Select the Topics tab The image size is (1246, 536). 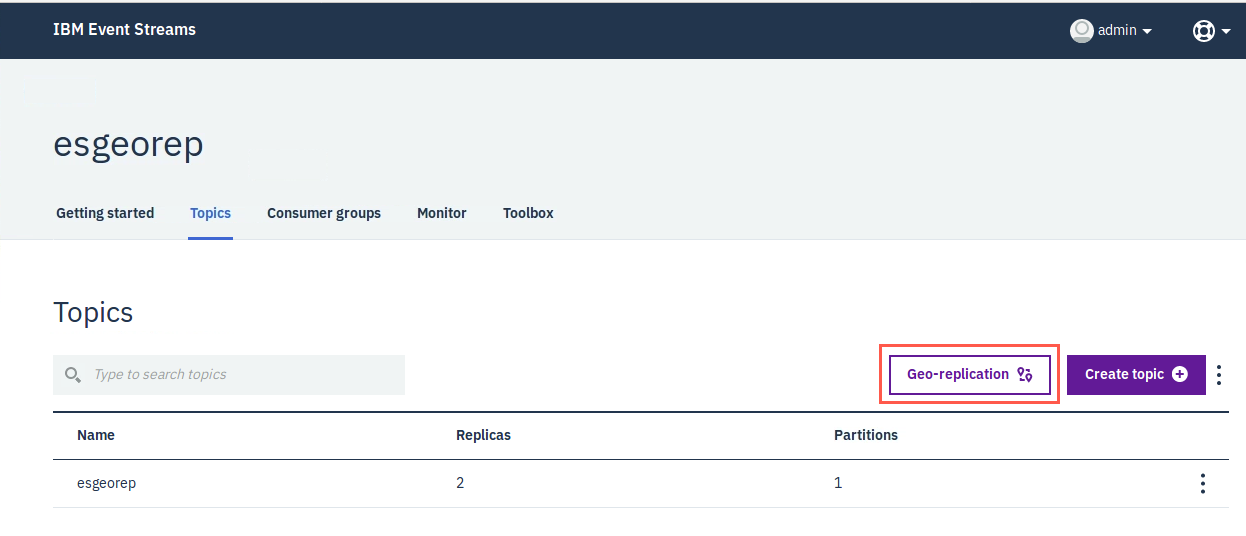[x=210, y=213]
